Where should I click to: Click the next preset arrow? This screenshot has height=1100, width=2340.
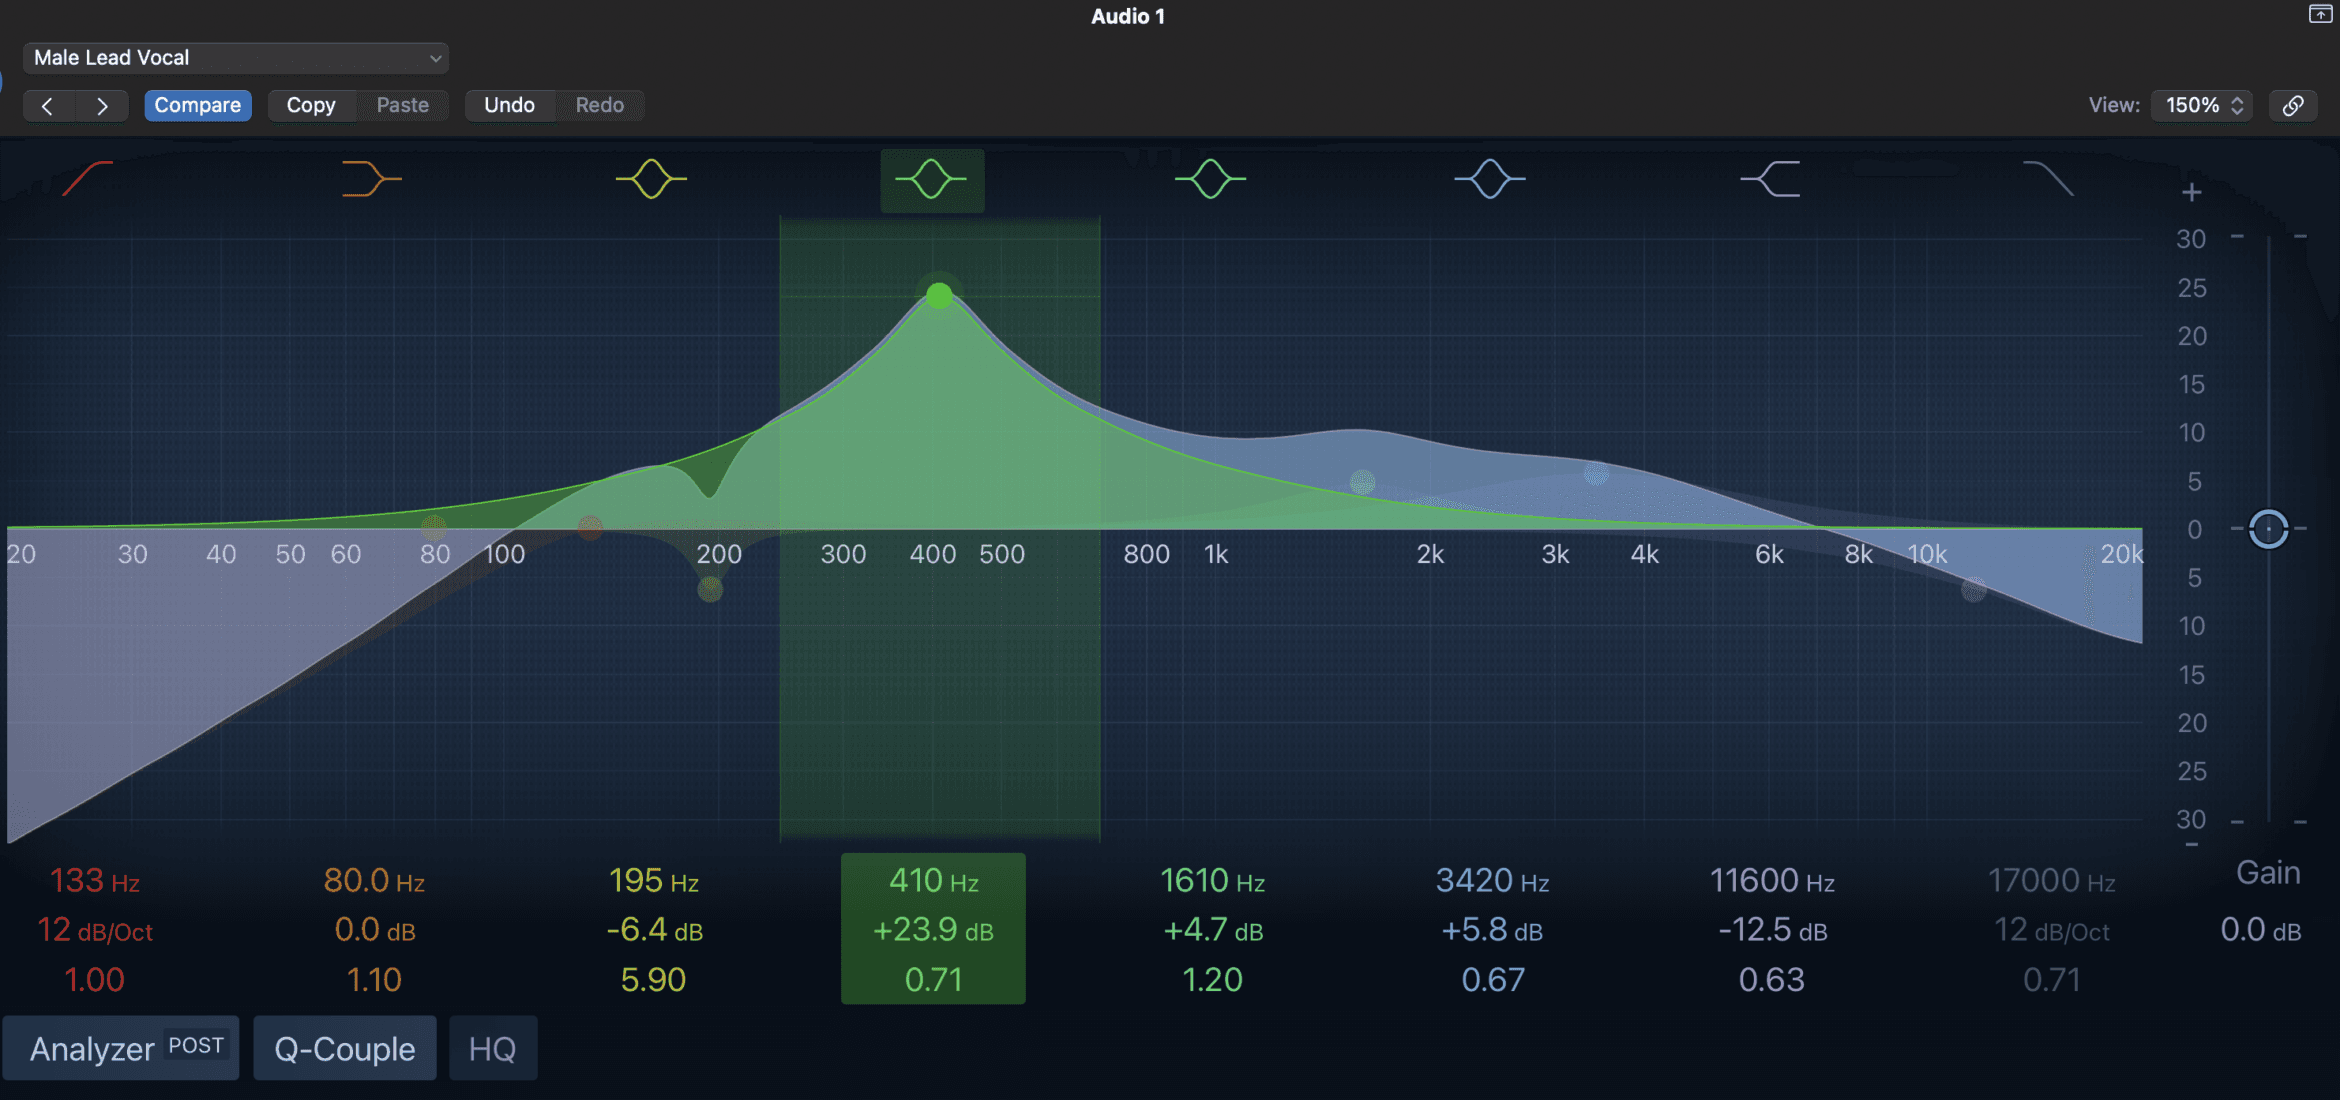click(103, 105)
